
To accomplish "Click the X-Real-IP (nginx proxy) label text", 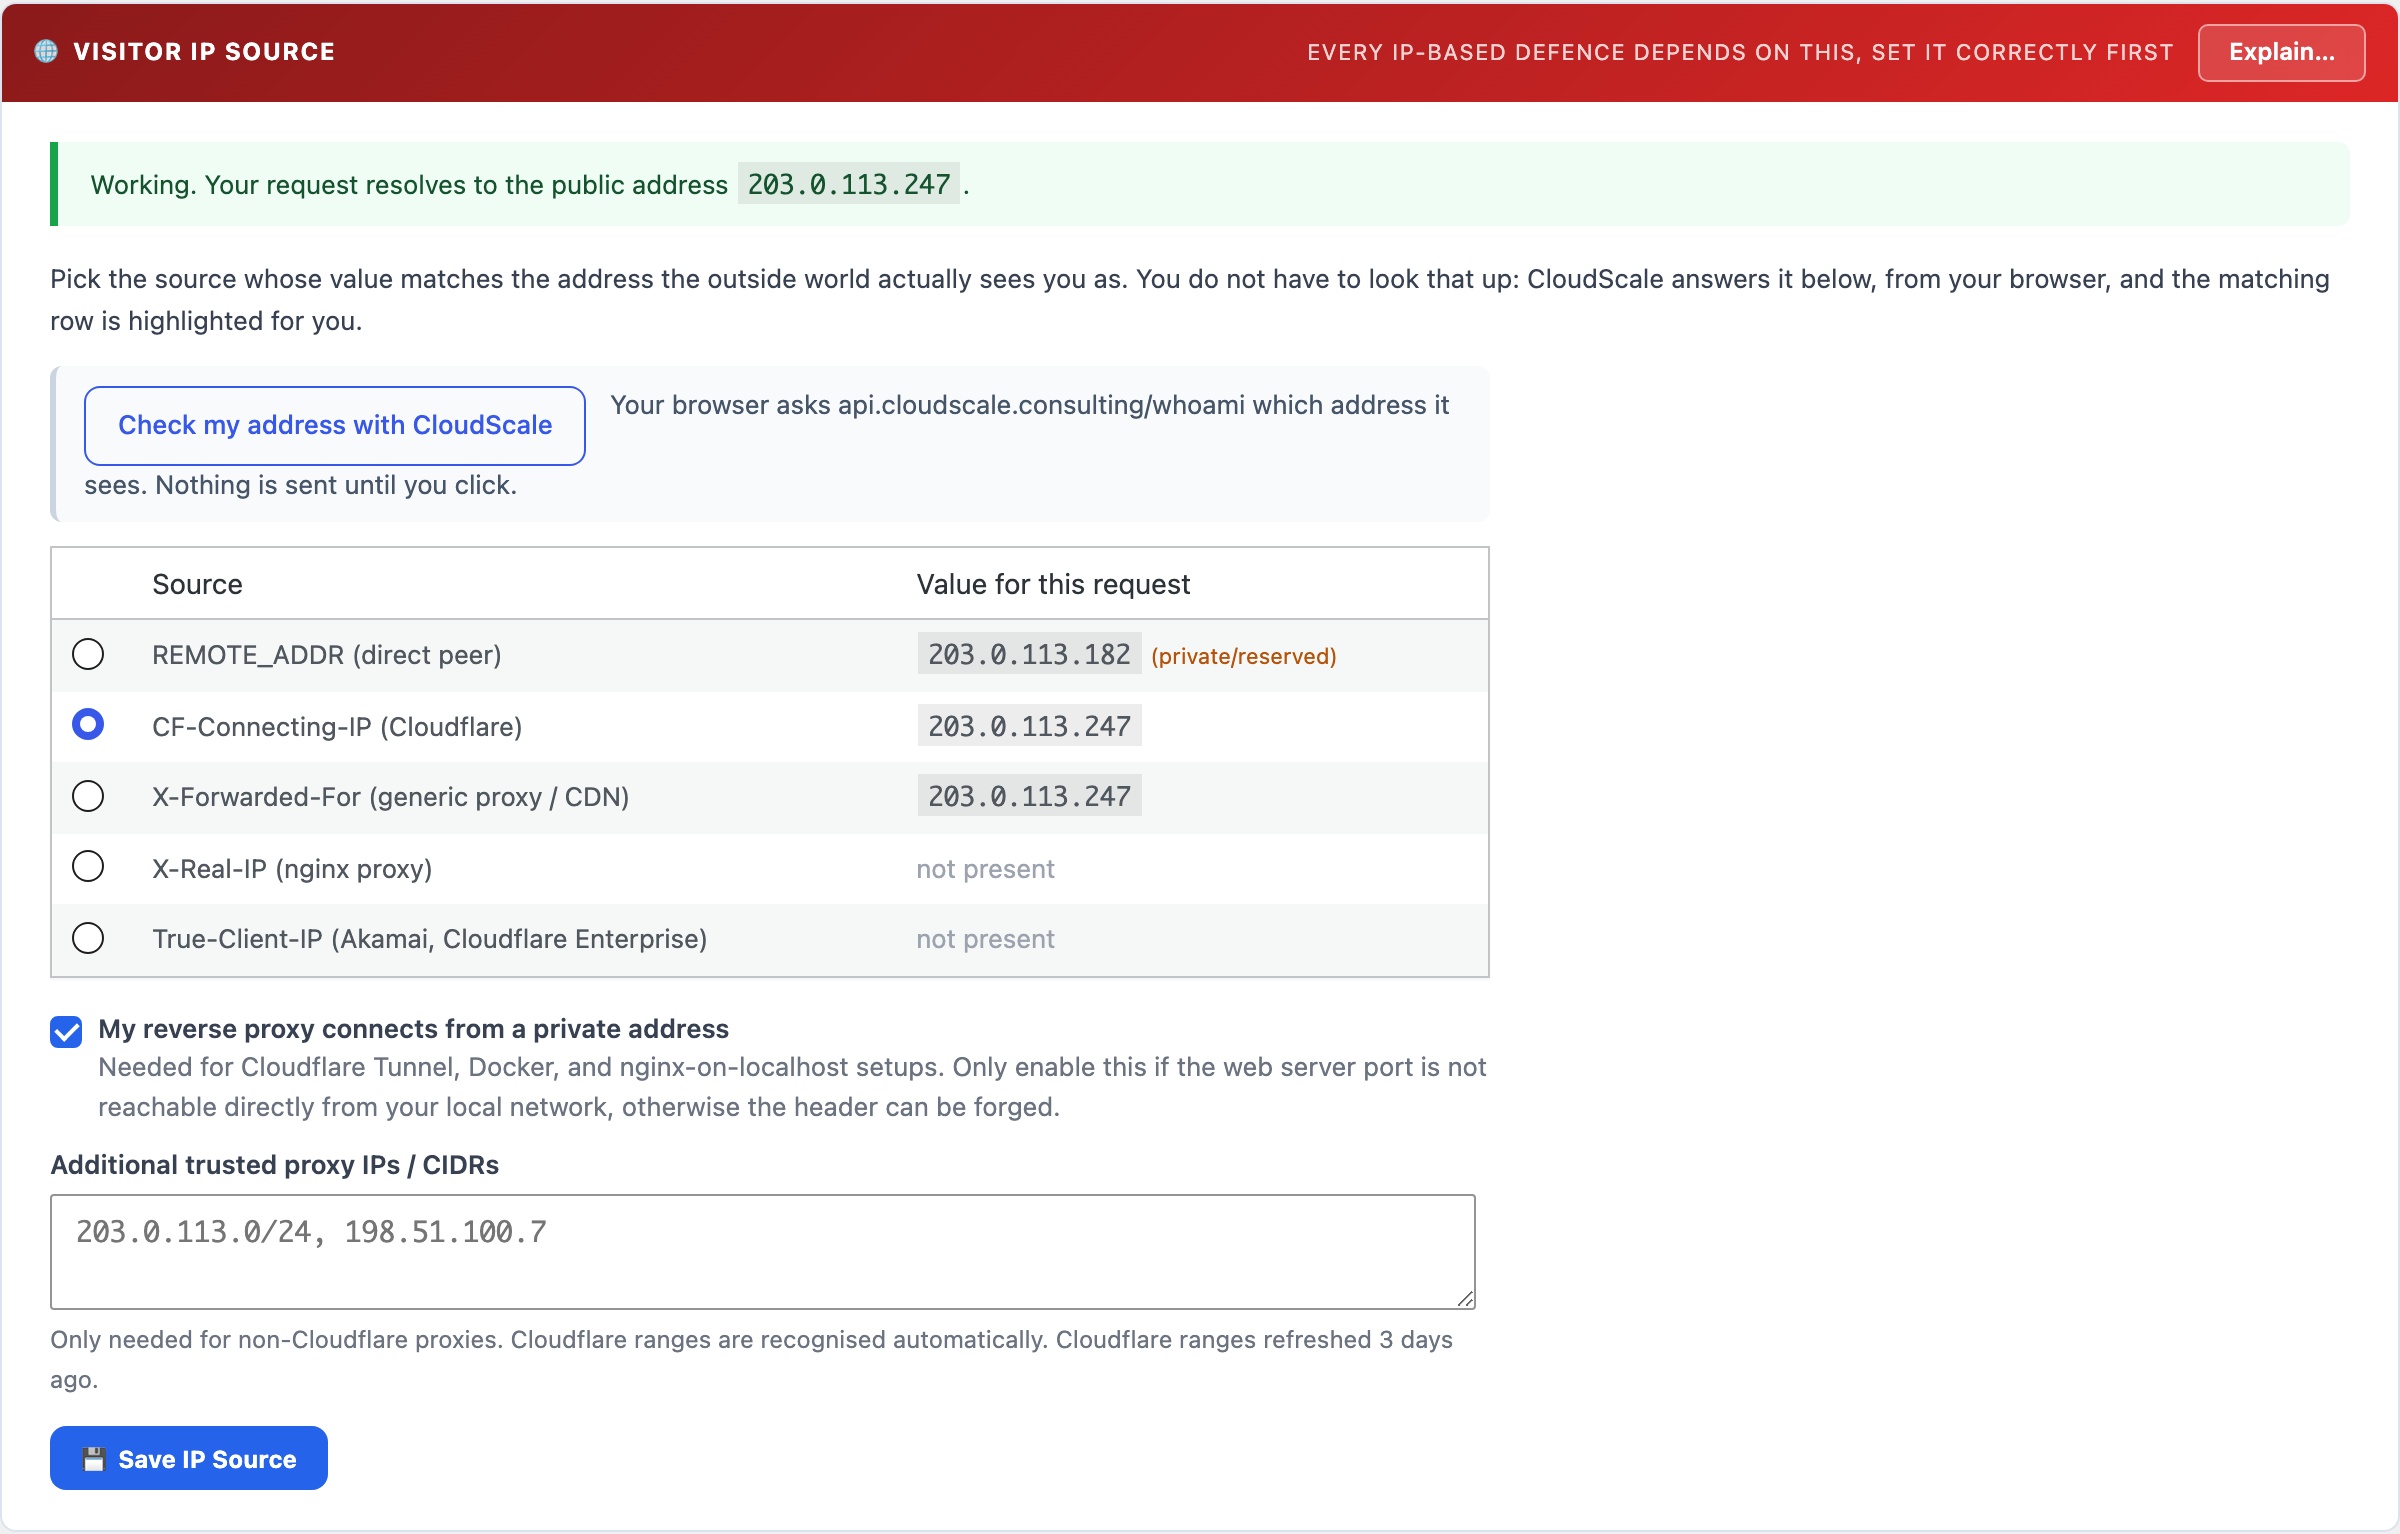I will coord(292,869).
